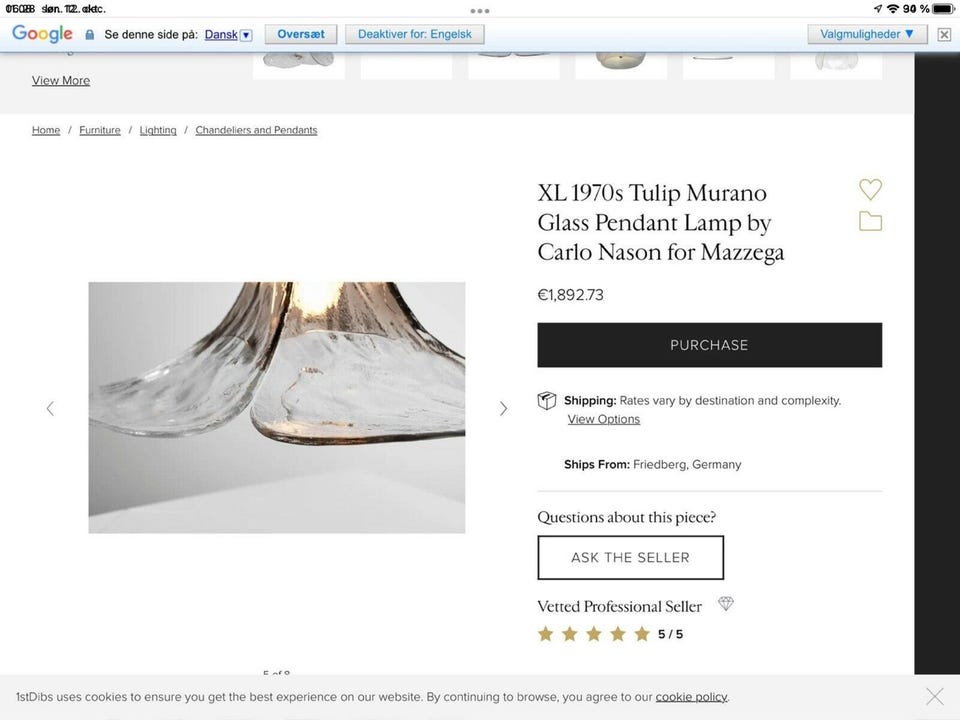Click the PURCHASE button

[x=710, y=345]
